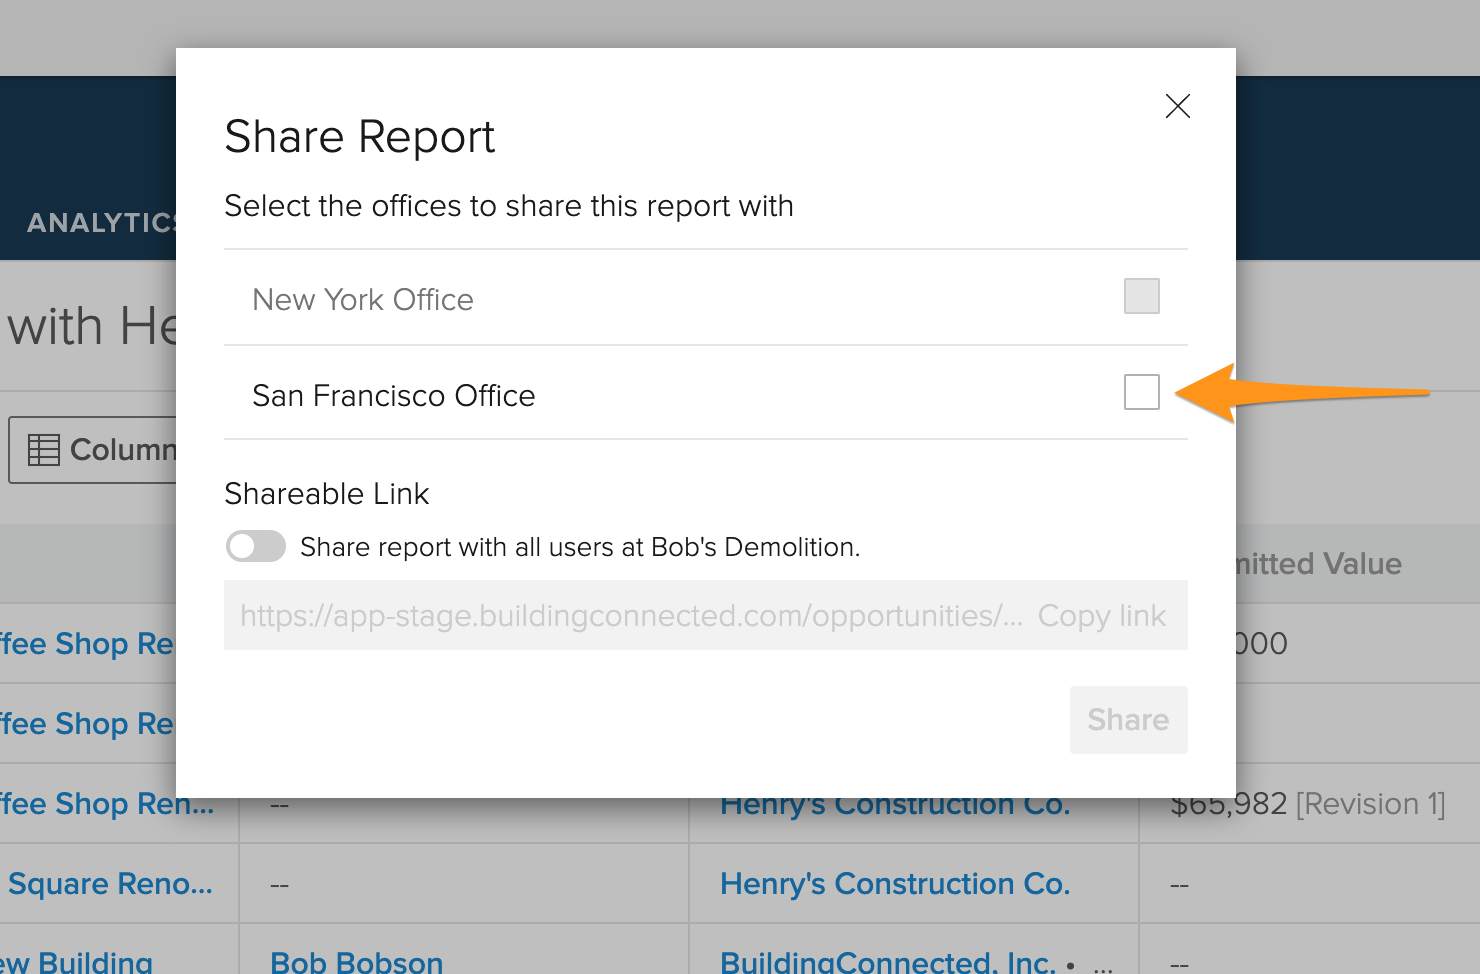
Task: Click the Columns table icon
Action: click(43, 450)
